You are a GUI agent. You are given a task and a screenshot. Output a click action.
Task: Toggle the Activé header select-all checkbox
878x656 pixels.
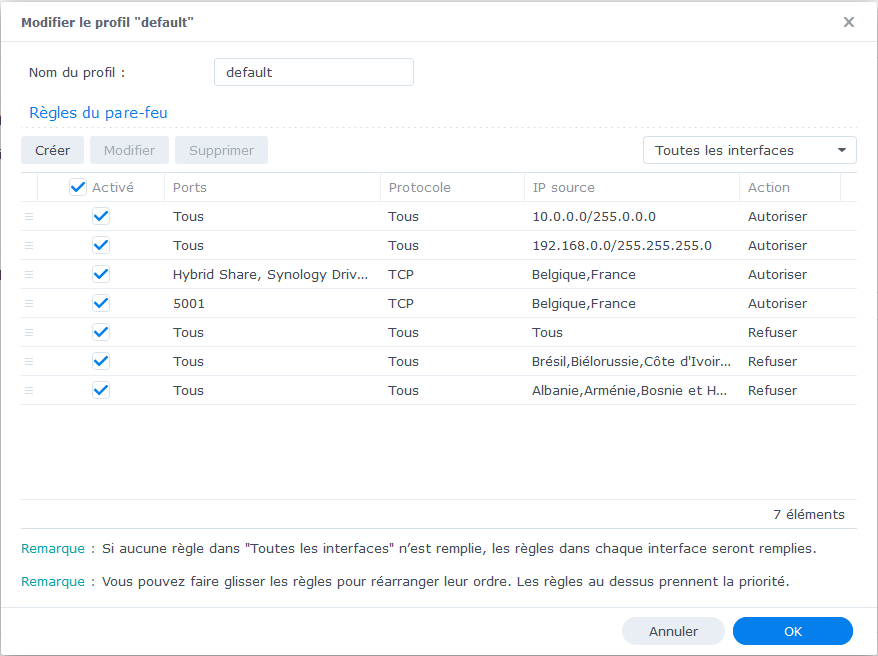78,187
